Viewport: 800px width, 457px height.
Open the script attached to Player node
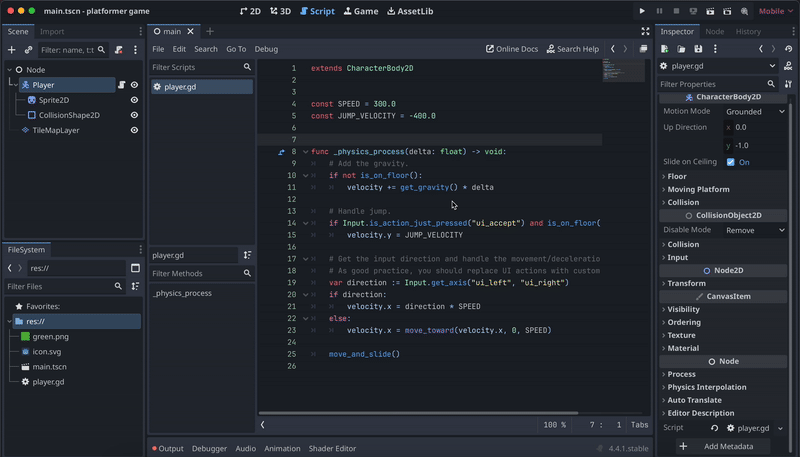click(121, 85)
